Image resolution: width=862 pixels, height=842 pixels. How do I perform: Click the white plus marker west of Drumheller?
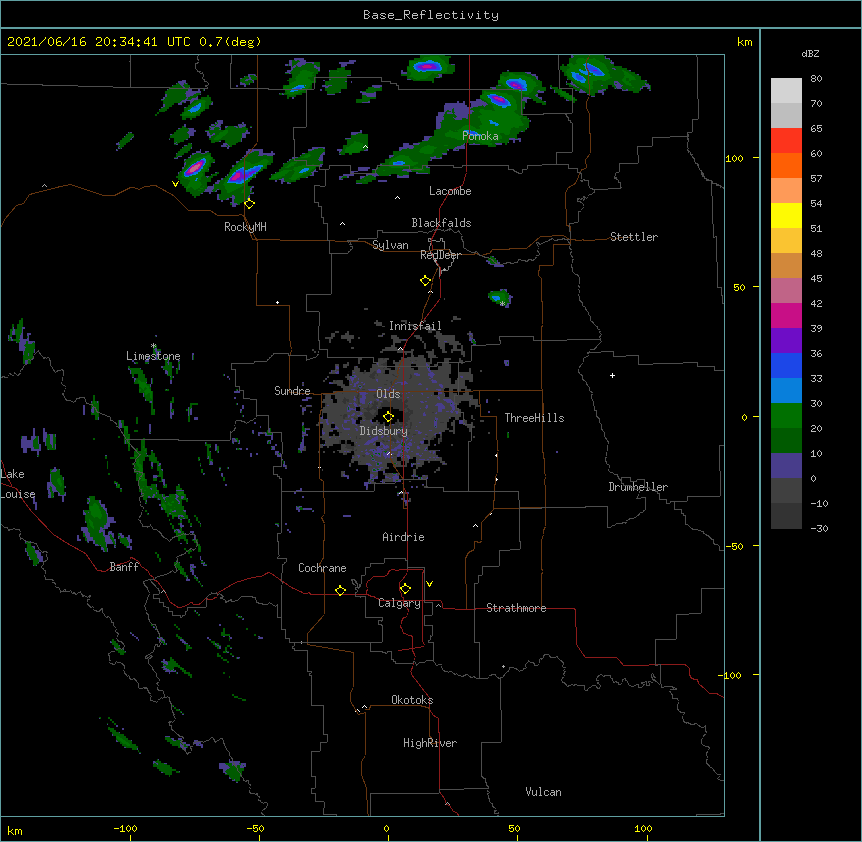pos(612,375)
